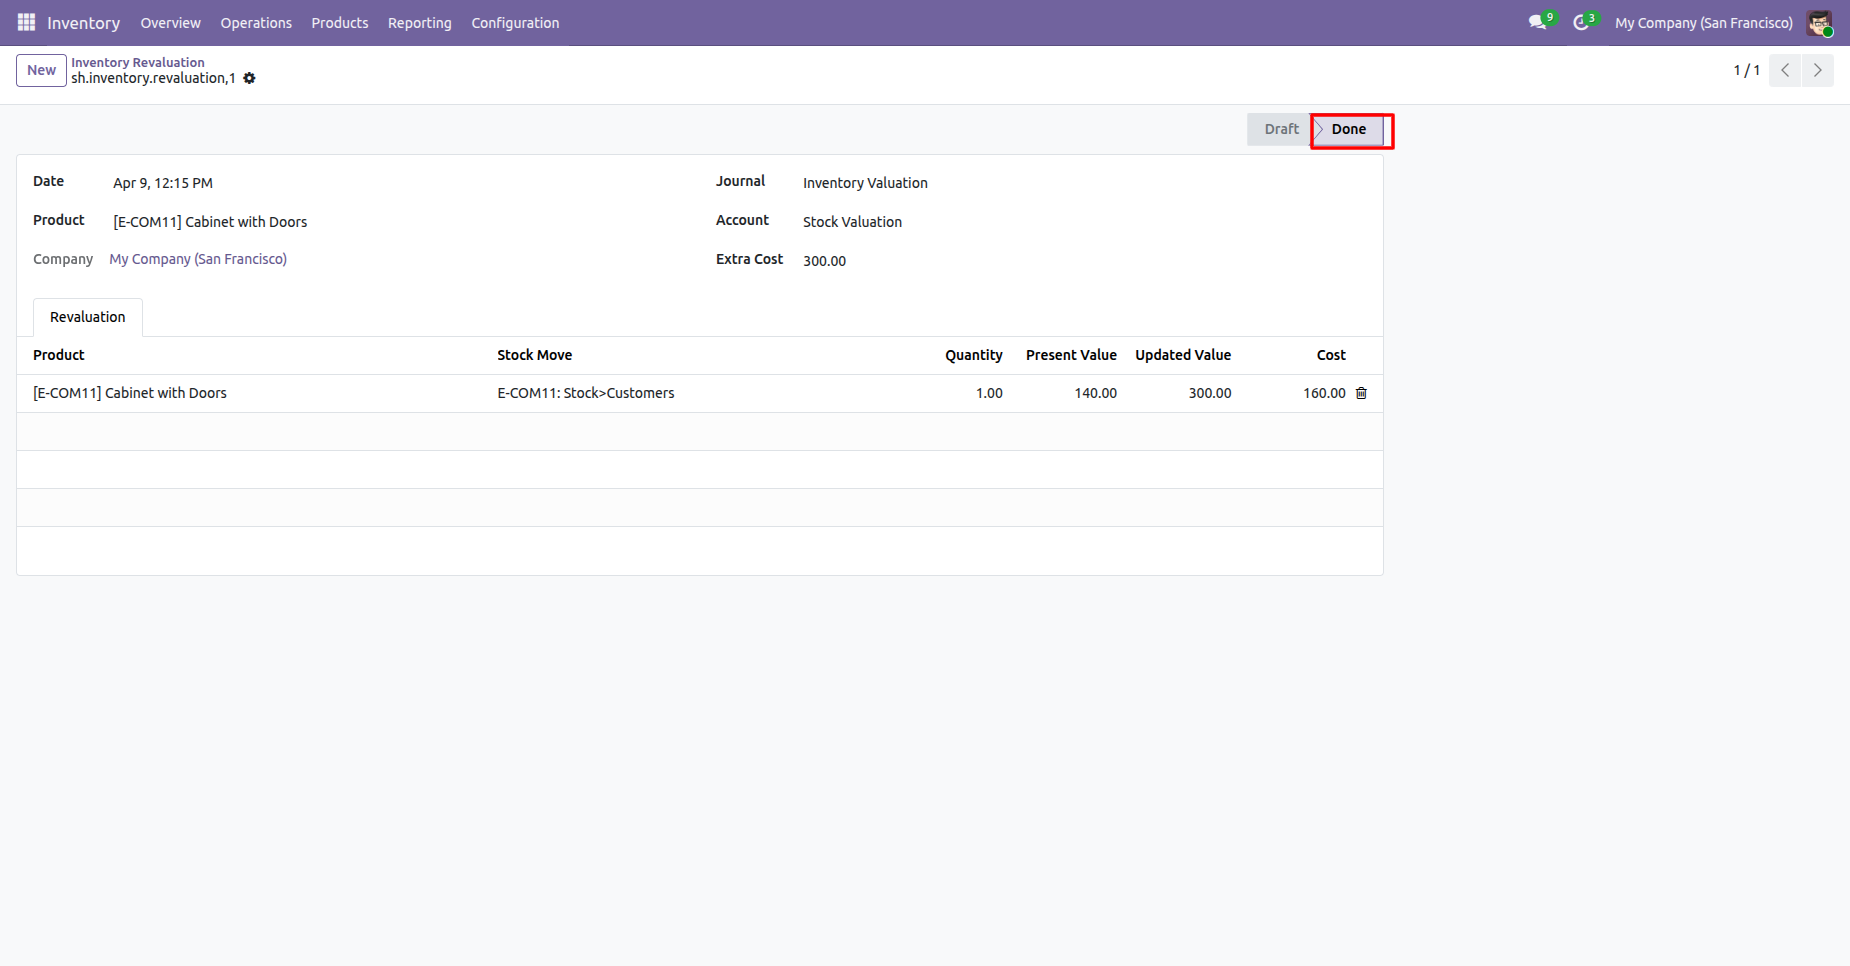Click the New button
The height and width of the screenshot is (966, 1850).
pyautogui.click(x=41, y=70)
